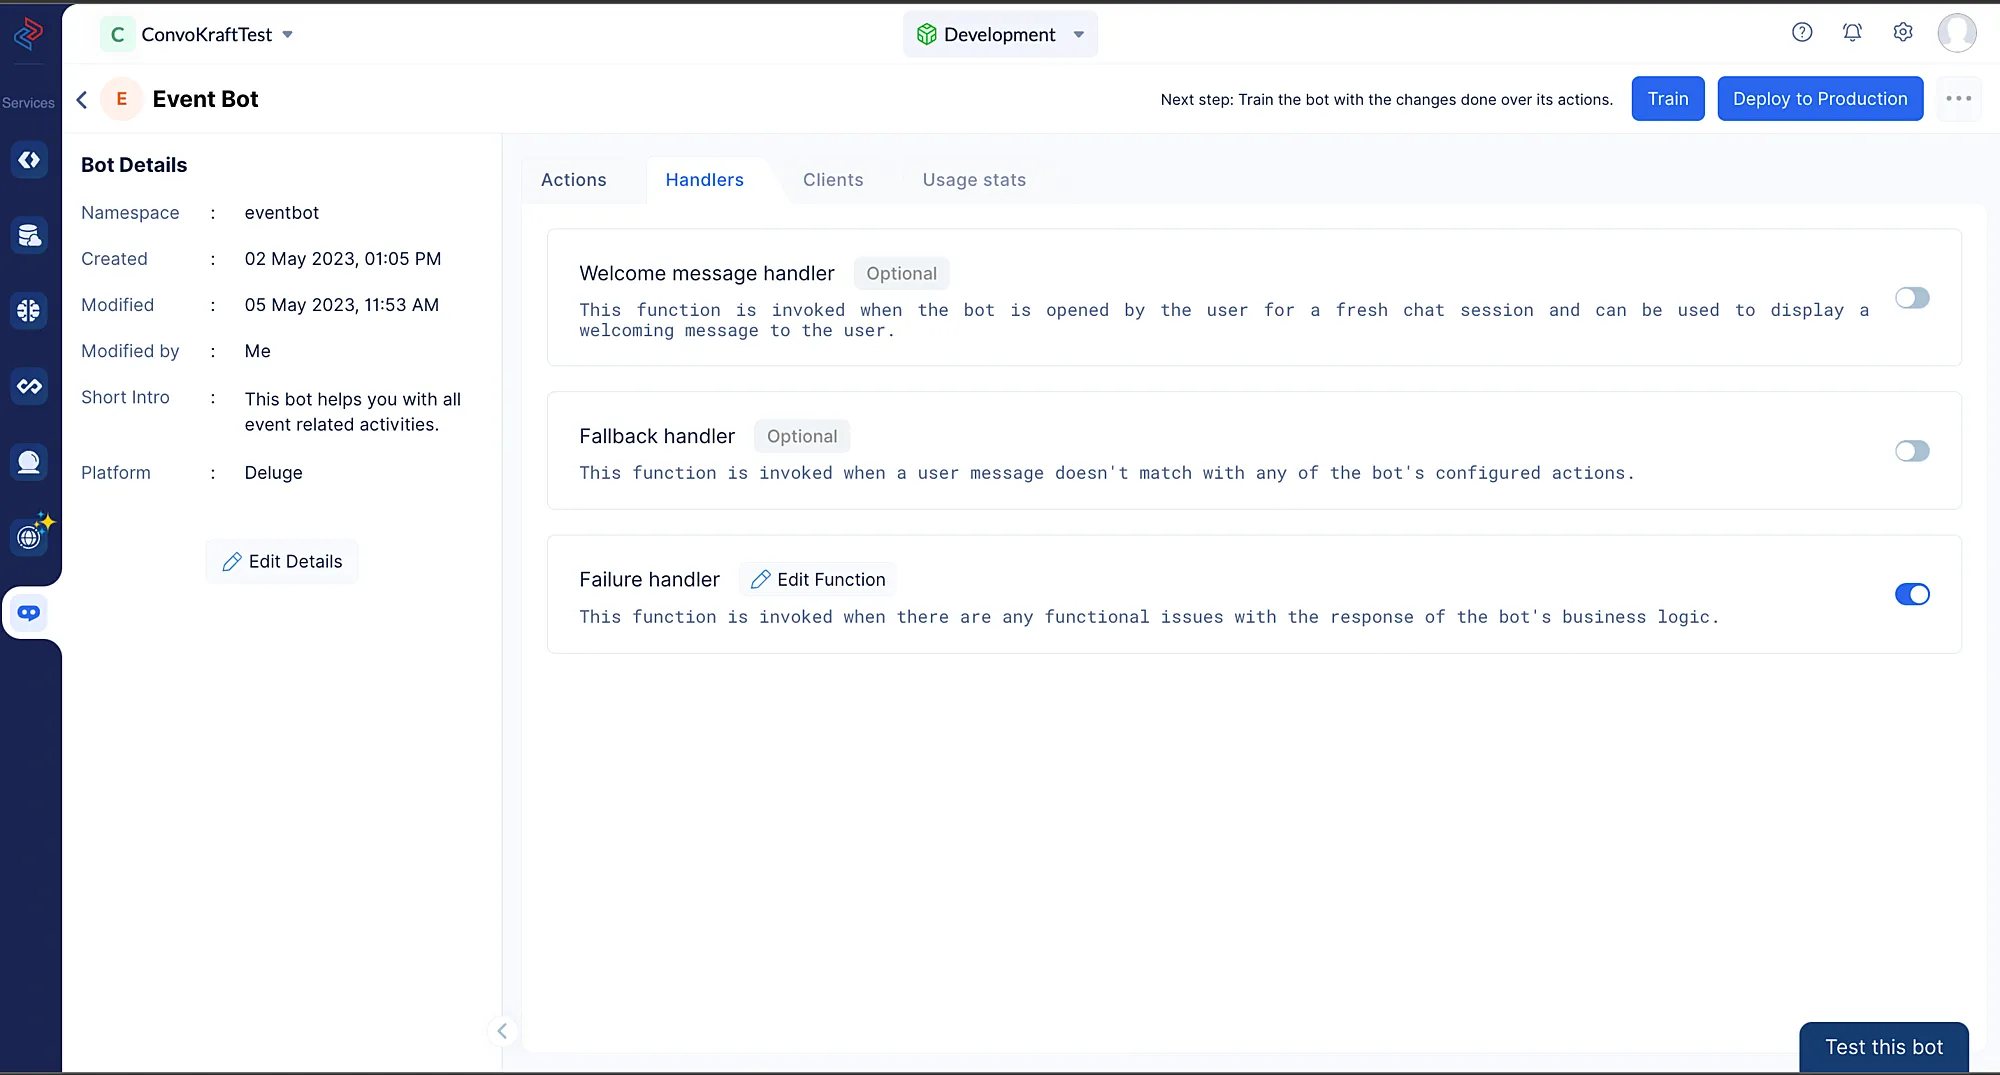The image size is (2000, 1075).
Task: Click the help question mark icon
Action: click(1802, 32)
